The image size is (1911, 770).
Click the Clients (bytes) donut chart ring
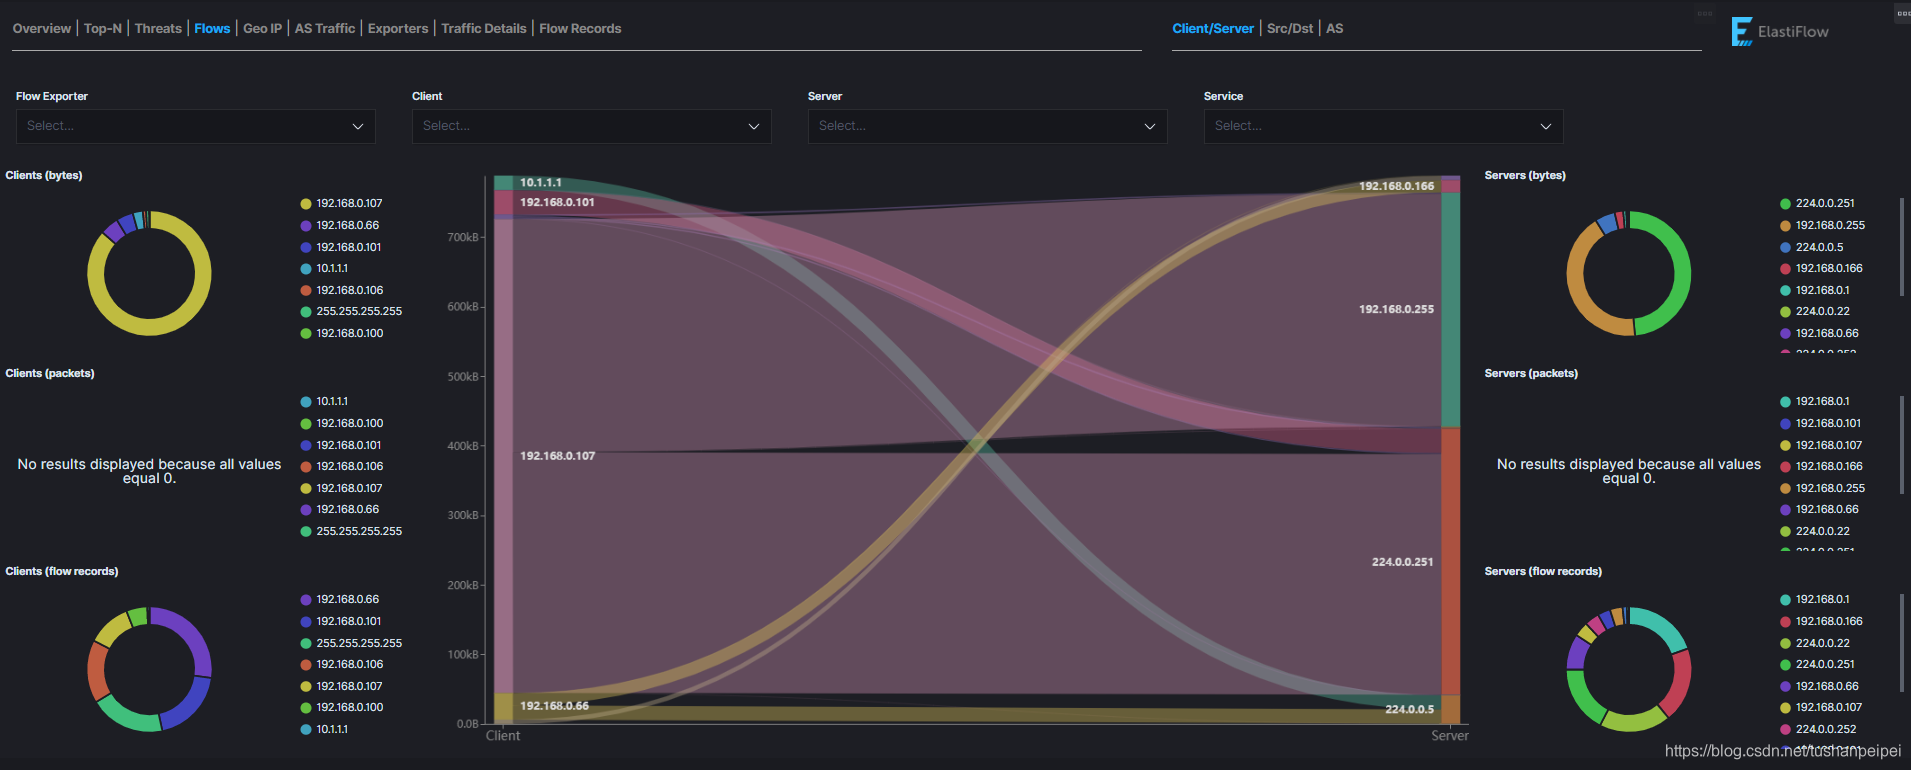pyautogui.click(x=149, y=327)
